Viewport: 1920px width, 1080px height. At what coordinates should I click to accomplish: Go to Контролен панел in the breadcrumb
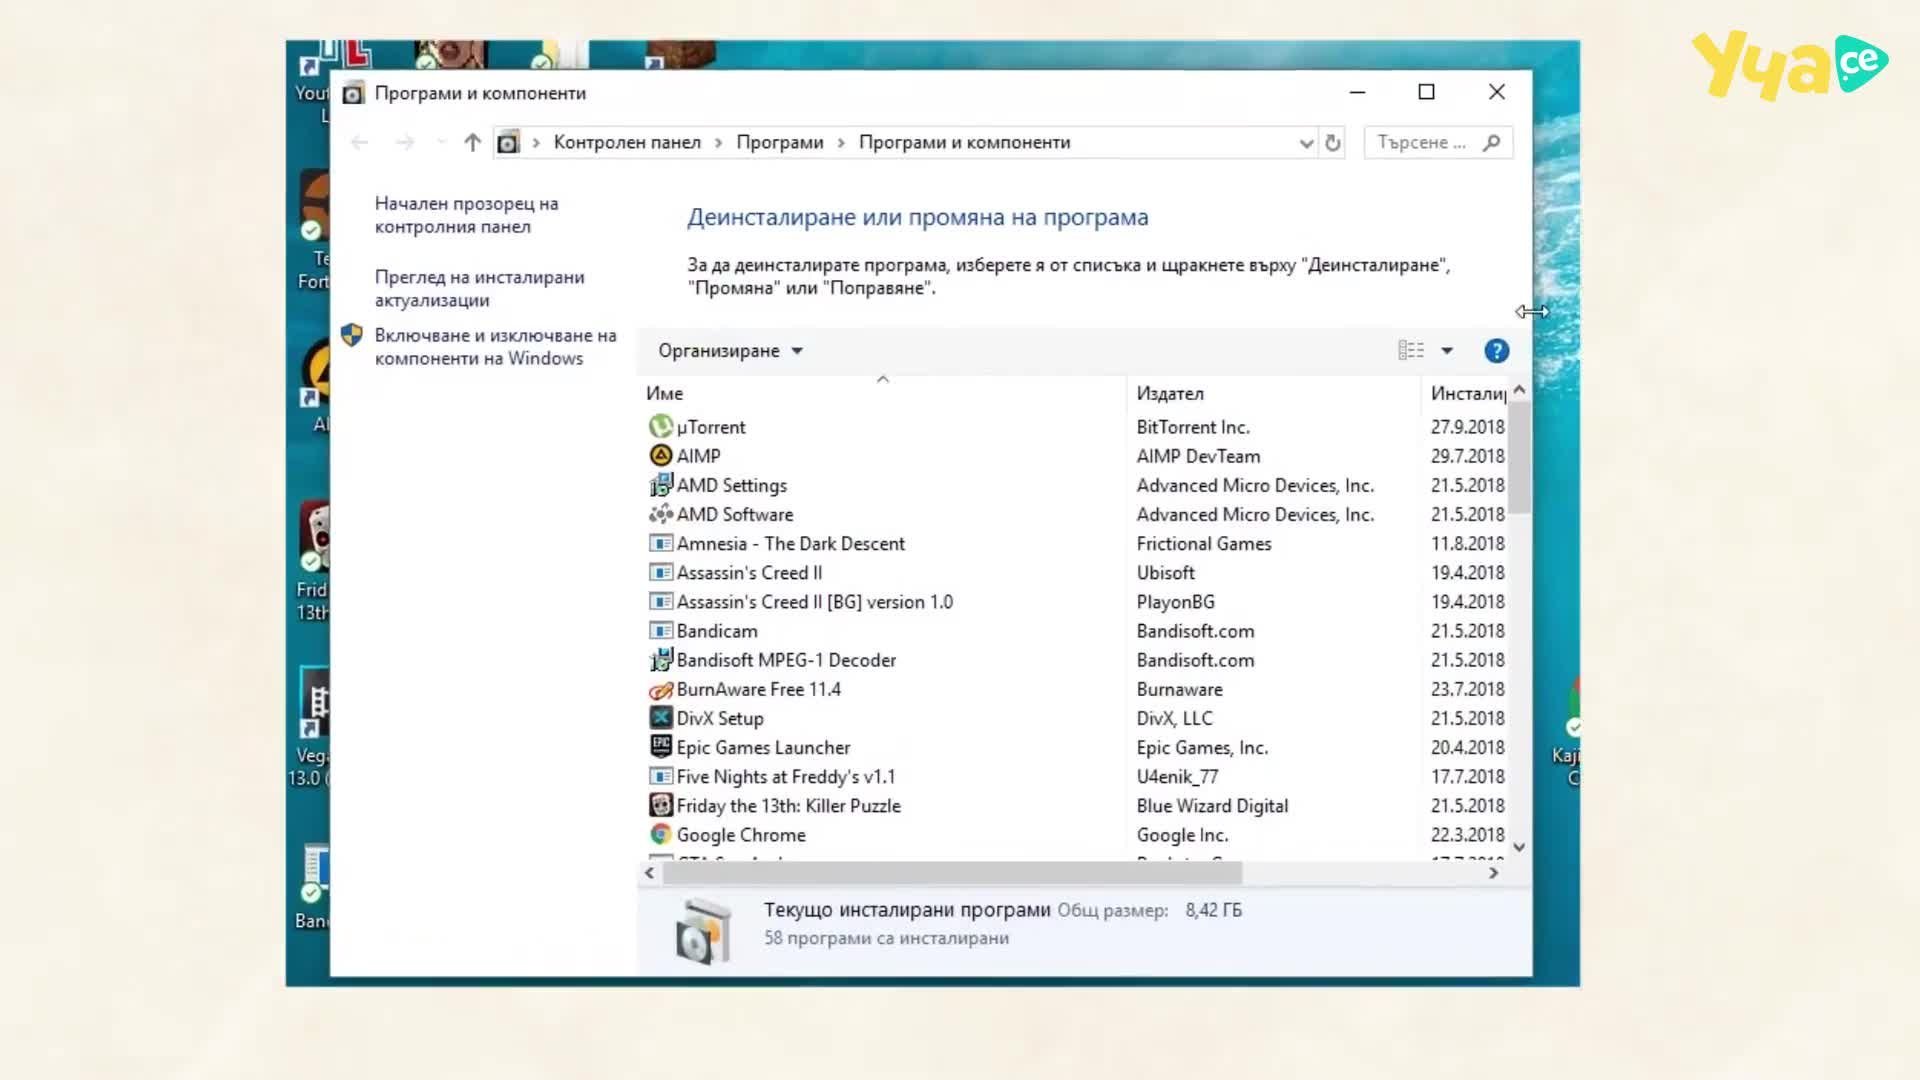627,143
